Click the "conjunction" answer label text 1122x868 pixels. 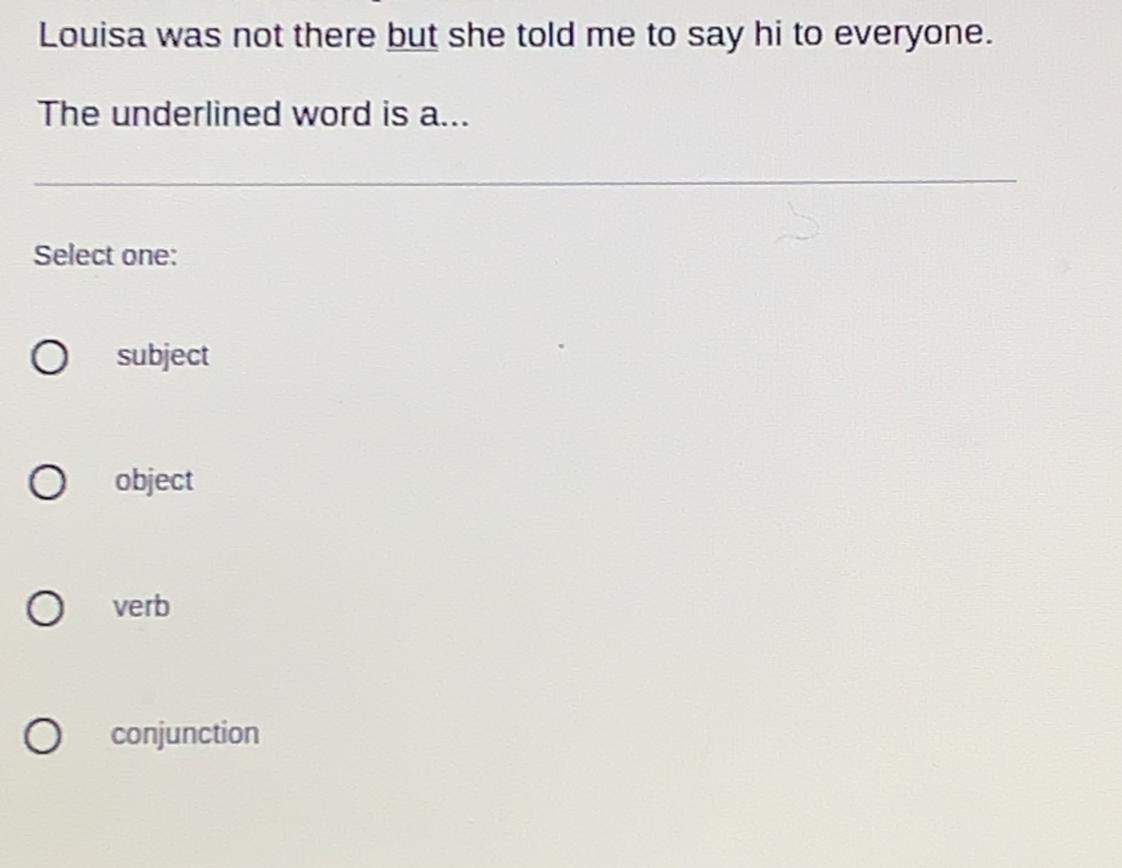pyautogui.click(x=185, y=734)
